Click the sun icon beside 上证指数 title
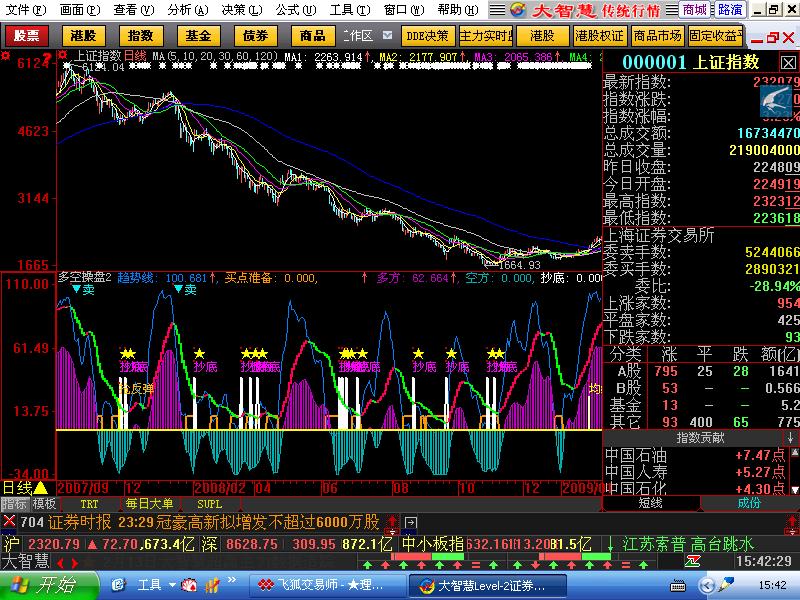The width and height of the screenshot is (800, 600). 63,55
